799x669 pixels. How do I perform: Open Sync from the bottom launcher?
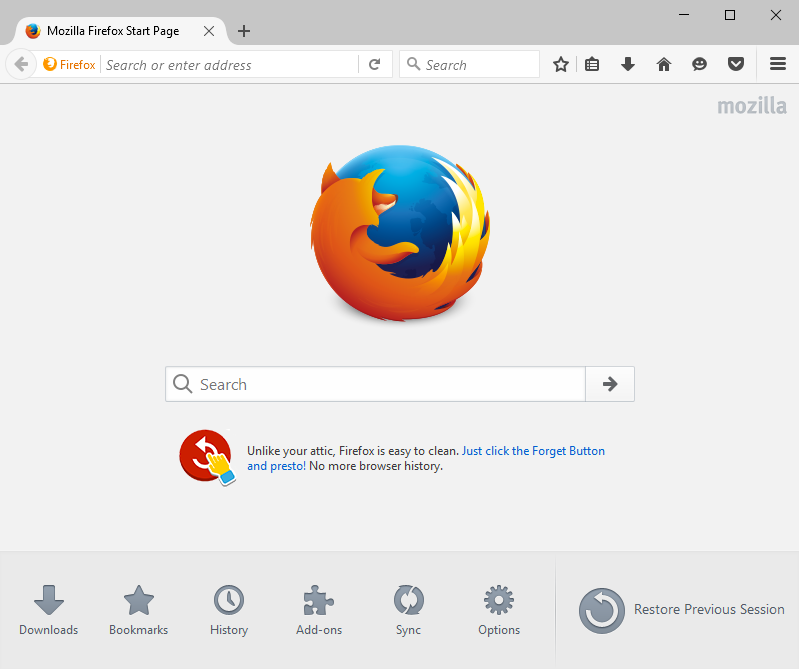(x=408, y=610)
